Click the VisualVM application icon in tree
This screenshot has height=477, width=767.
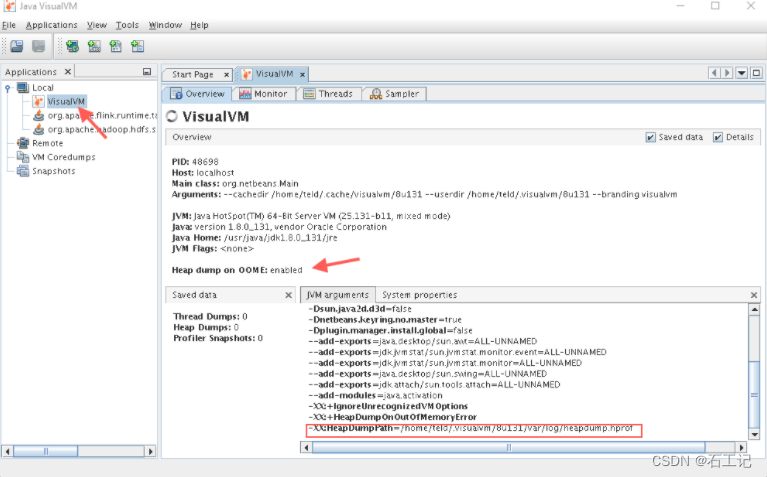point(38,101)
